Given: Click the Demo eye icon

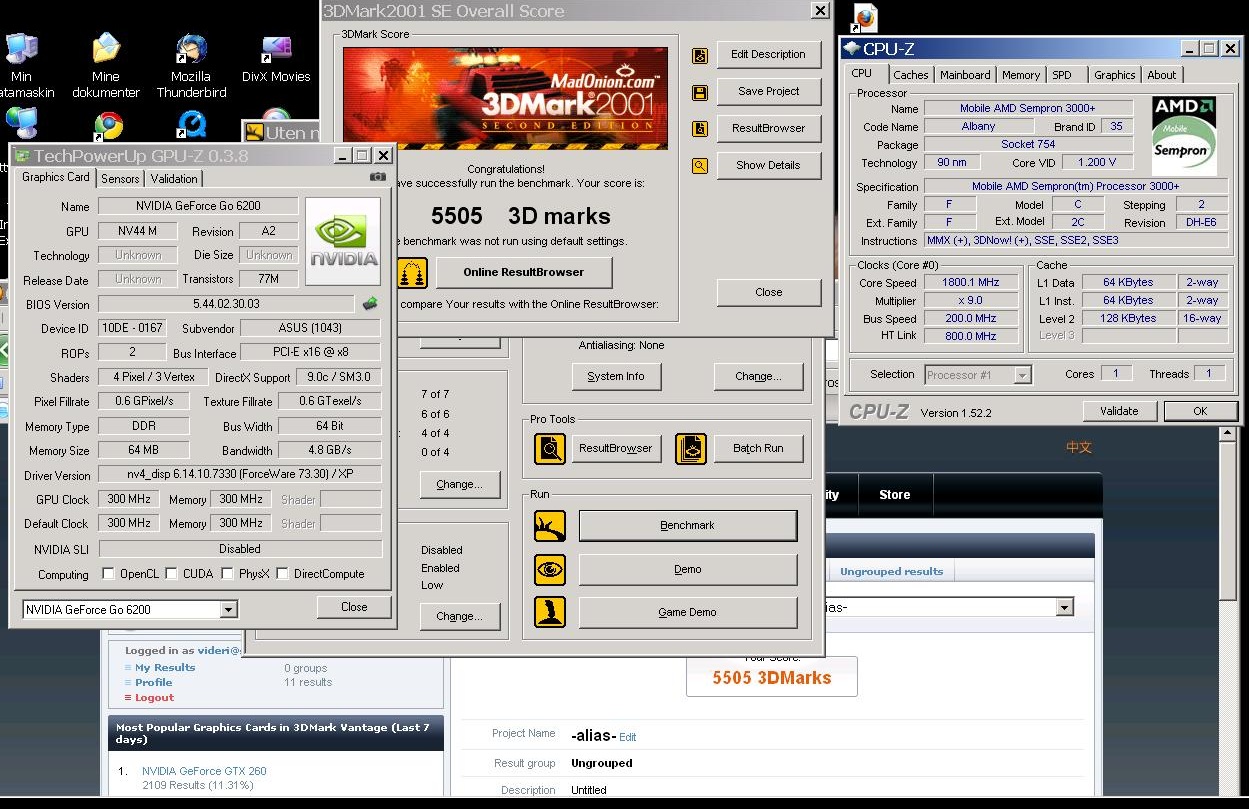Looking at the screenshot, I should [x=550, y=570].
